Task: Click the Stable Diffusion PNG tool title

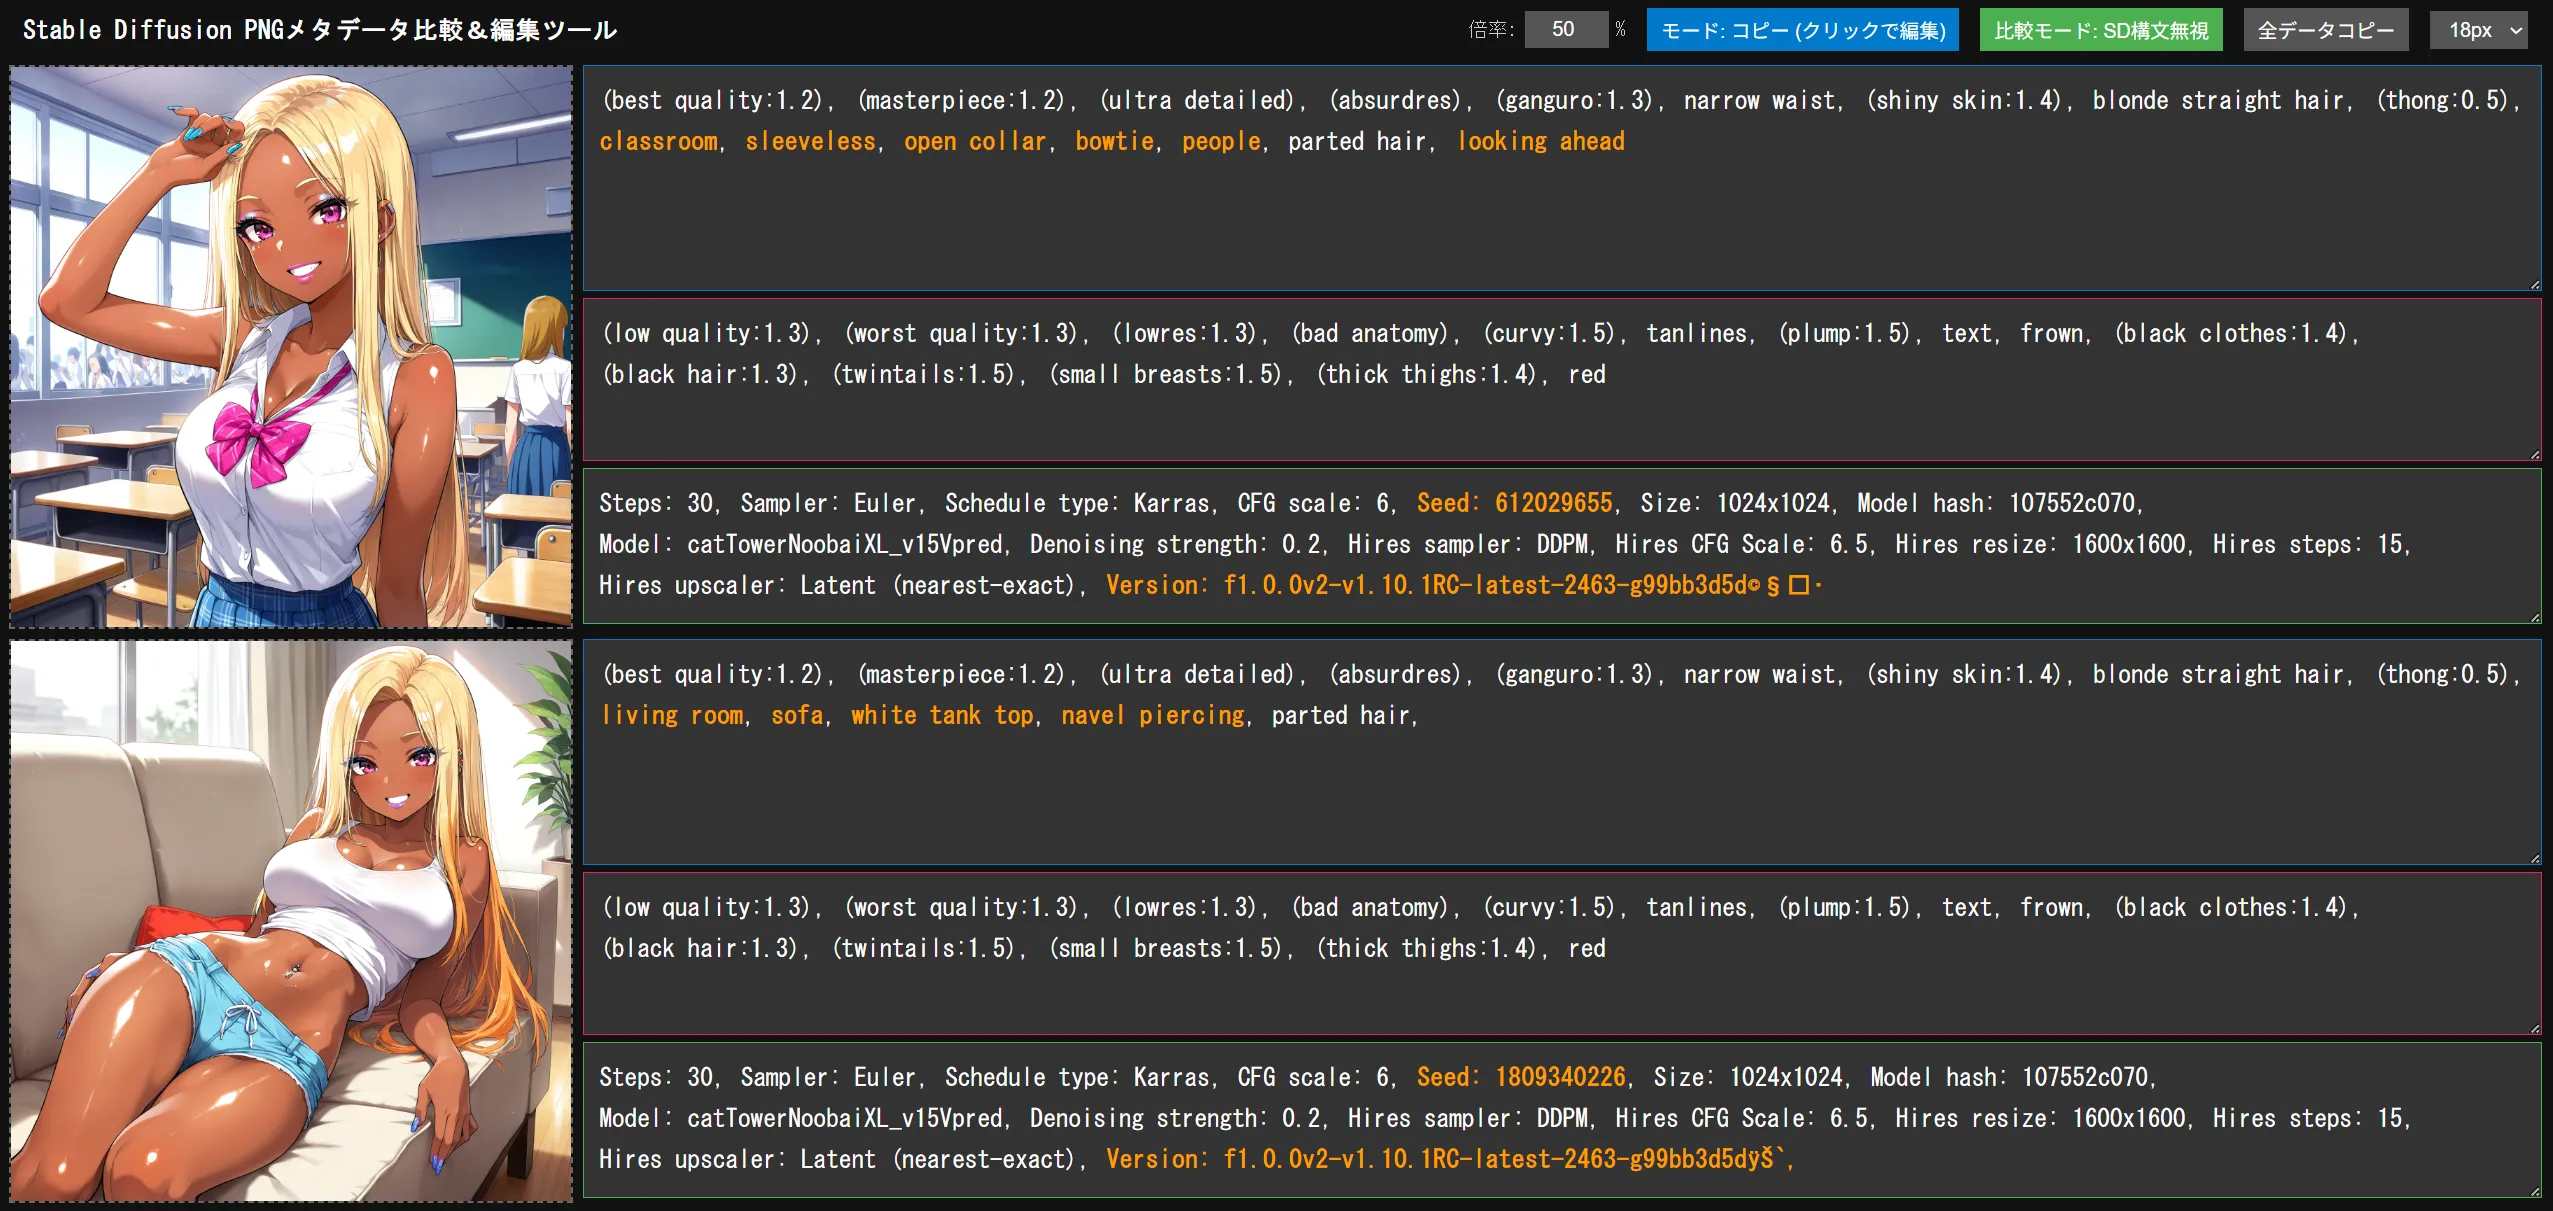Action: [319, 30]
